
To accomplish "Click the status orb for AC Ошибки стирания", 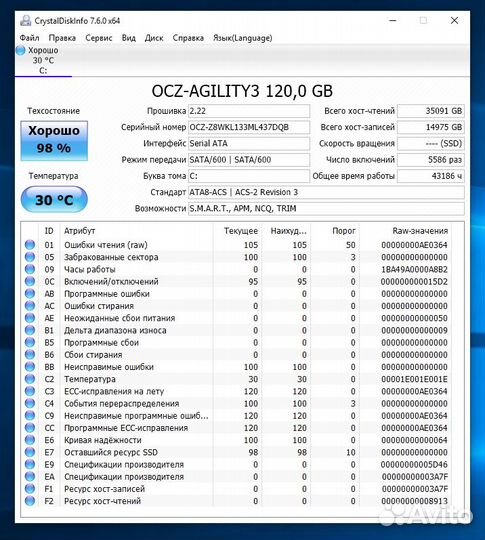I will (x=30, y=306).
